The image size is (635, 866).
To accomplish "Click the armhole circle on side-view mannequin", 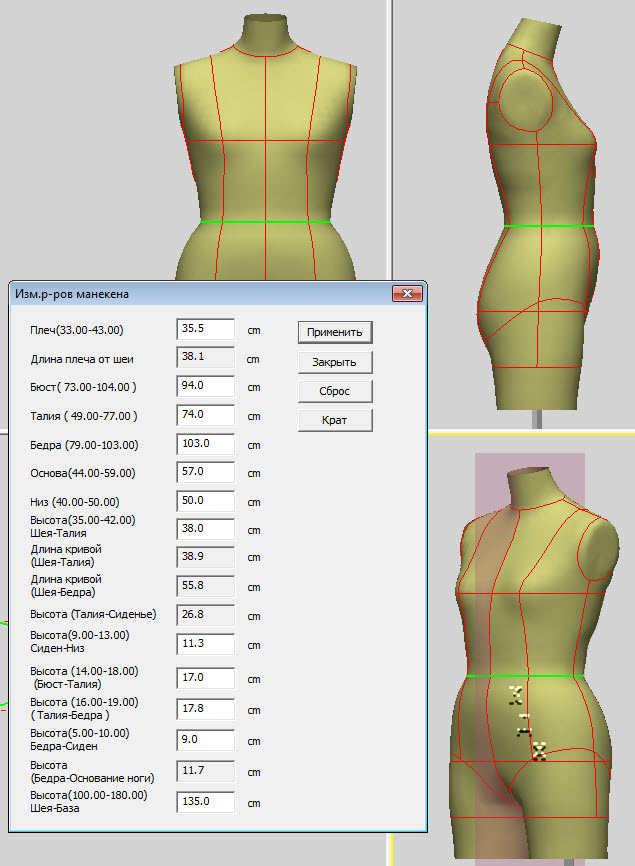I will 526,102.
